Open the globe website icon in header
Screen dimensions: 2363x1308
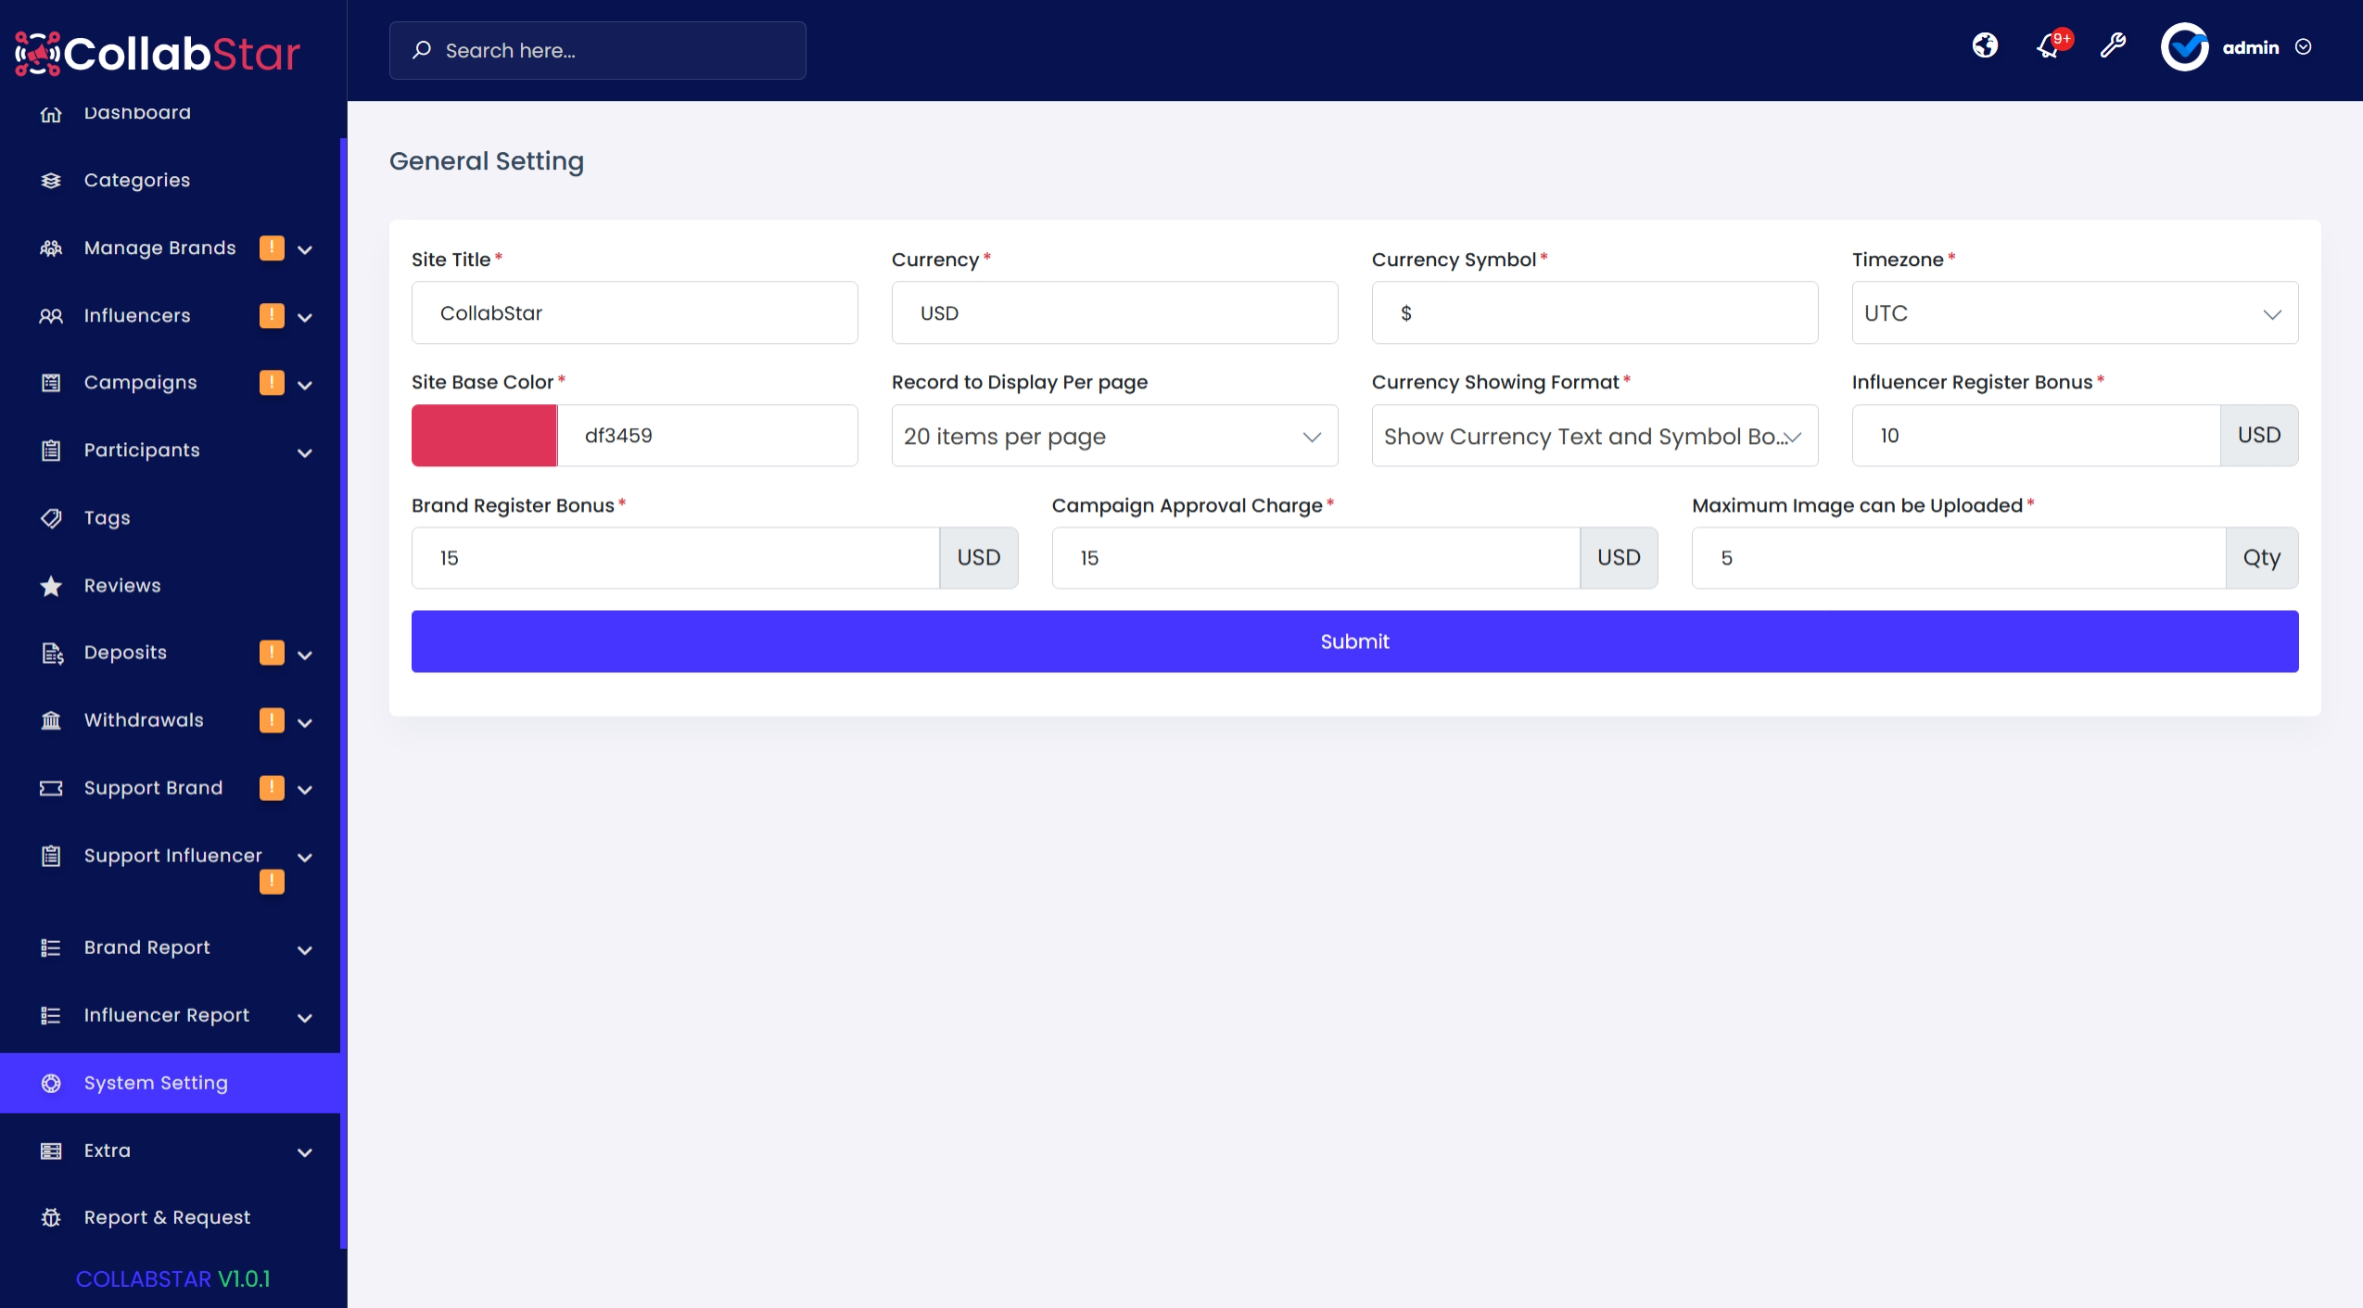(1984, 46)
